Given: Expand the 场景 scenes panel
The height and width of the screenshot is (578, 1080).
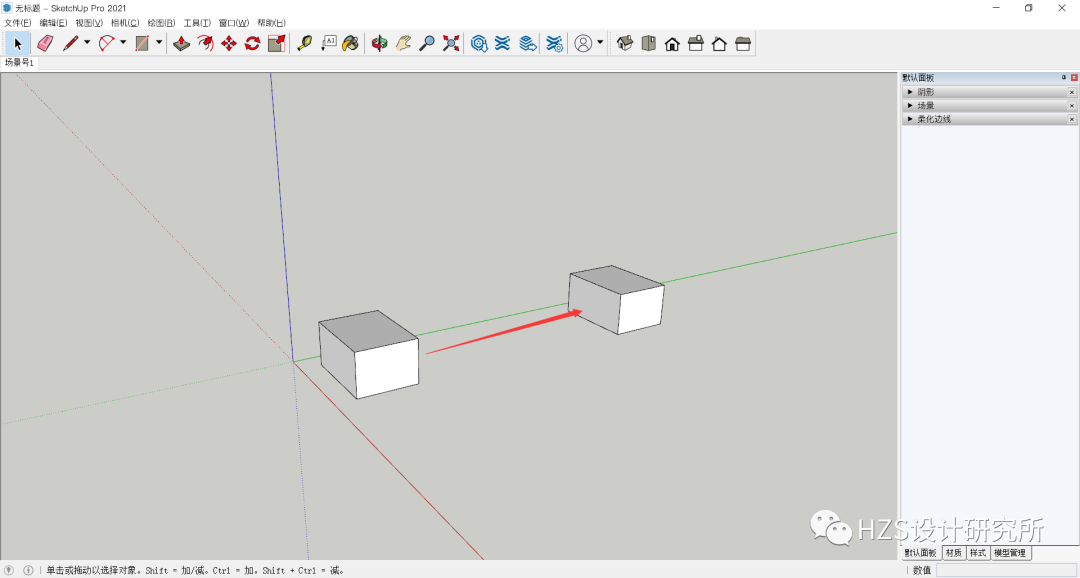Looking at the screenshot, I should pos(910,104).
